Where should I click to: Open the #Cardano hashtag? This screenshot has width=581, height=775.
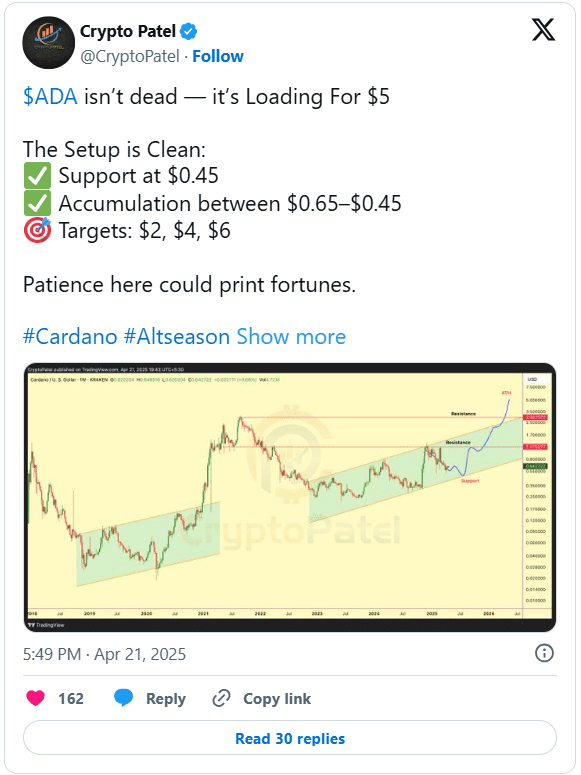(70, 337)
